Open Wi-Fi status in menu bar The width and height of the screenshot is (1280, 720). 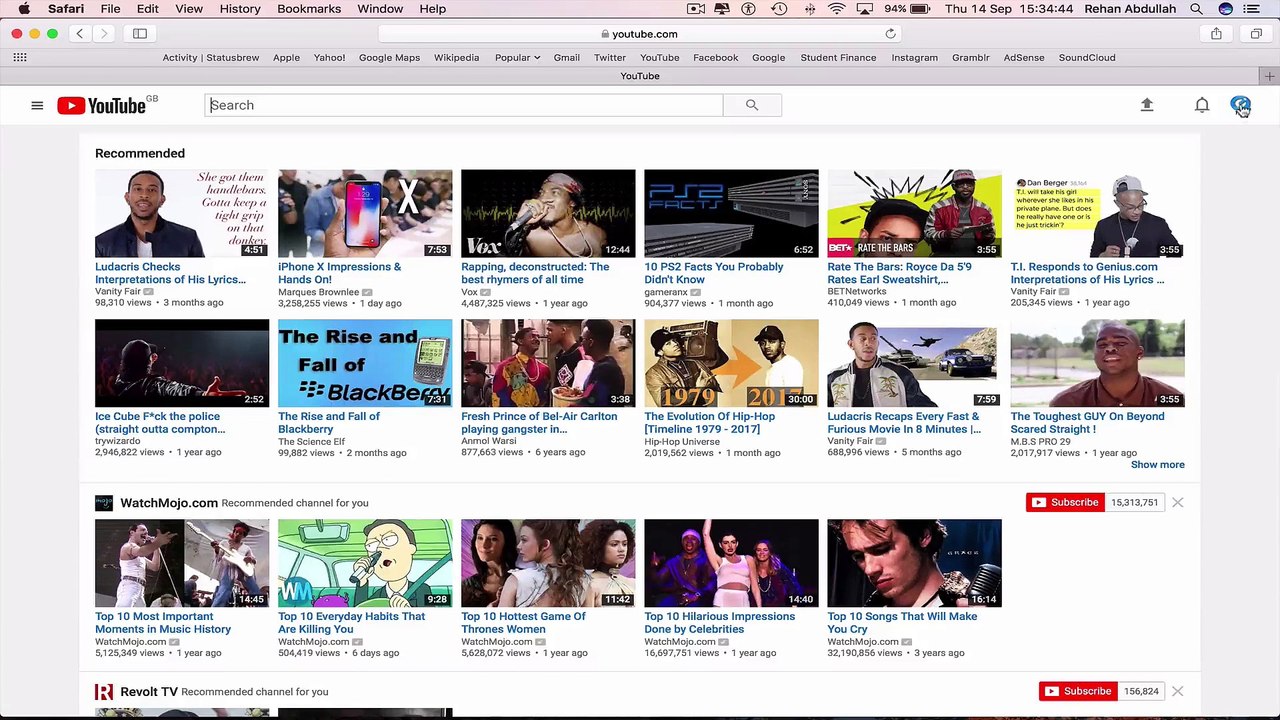click(837, 9)
